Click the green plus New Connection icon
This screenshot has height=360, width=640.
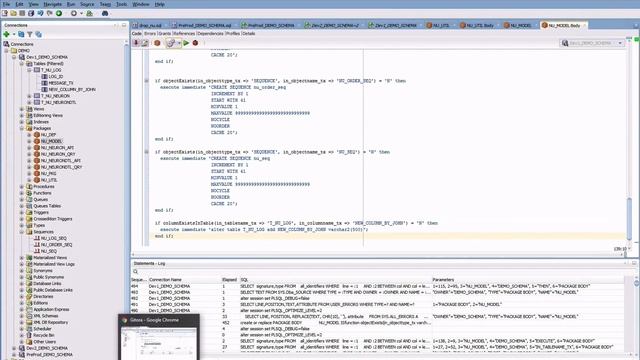[x=7, y=35]
